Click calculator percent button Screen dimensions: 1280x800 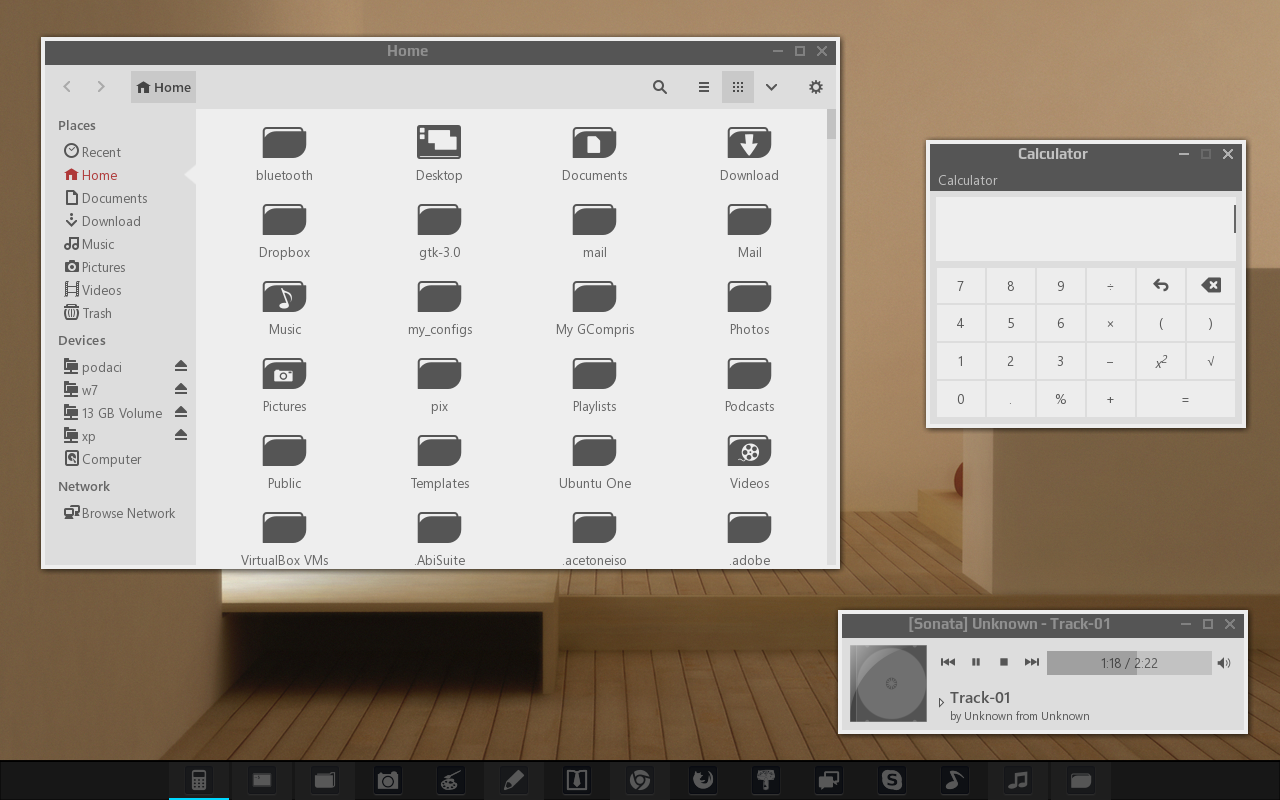[x=1060, y=399]
